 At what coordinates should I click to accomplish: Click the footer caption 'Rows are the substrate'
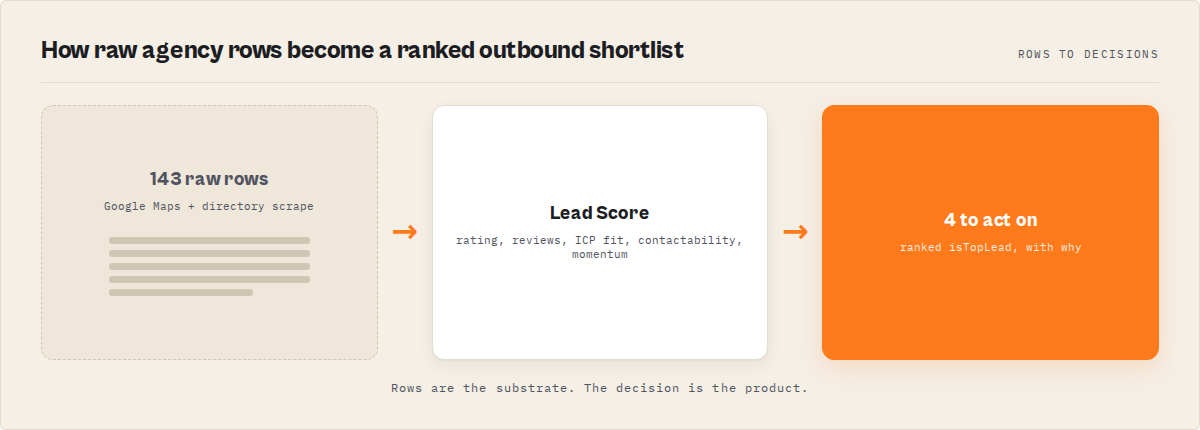click(599, 387)
